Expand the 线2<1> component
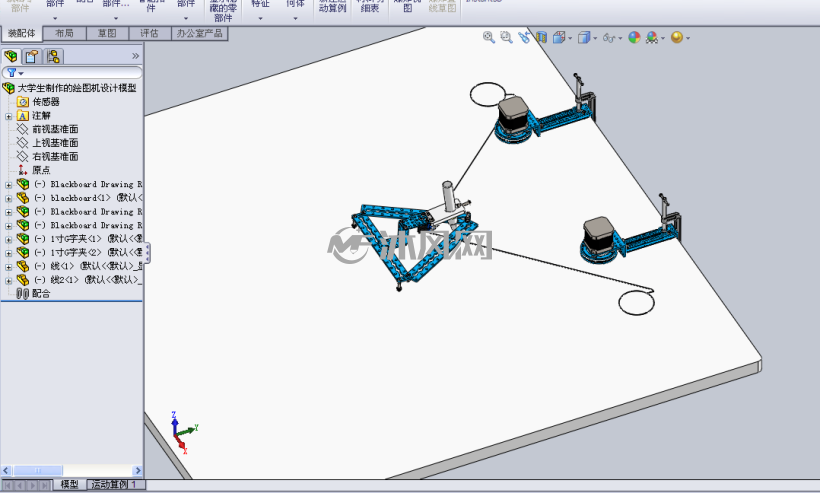Viewport: 820px width, 493px height. pos(8,280)
